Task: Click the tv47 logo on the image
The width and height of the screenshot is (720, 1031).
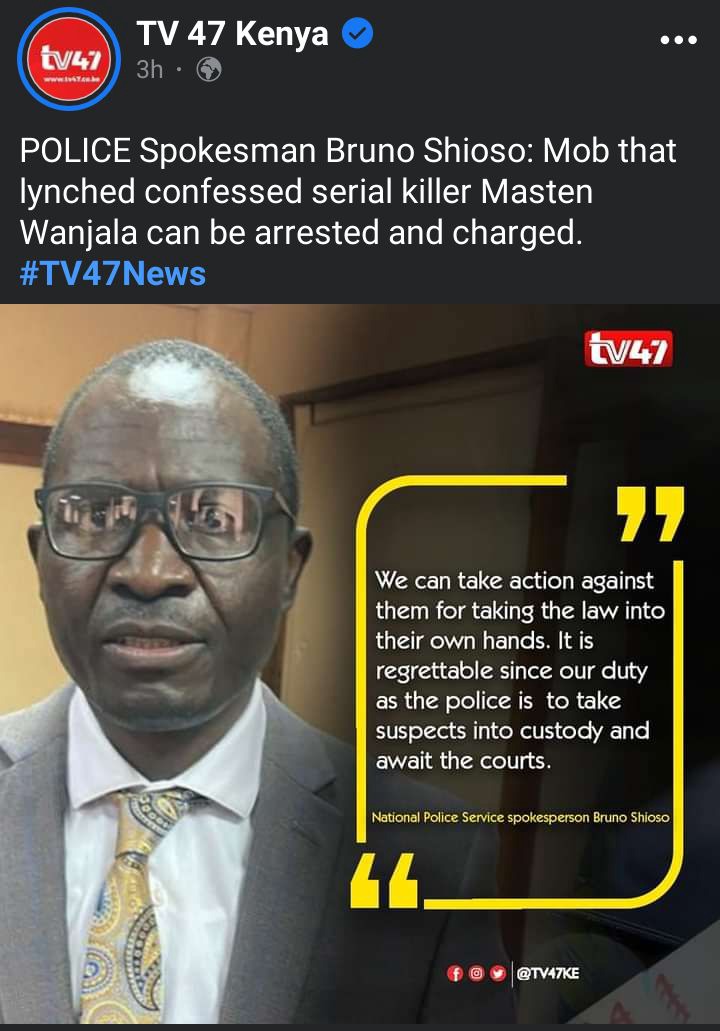Action: pos(628,348)
